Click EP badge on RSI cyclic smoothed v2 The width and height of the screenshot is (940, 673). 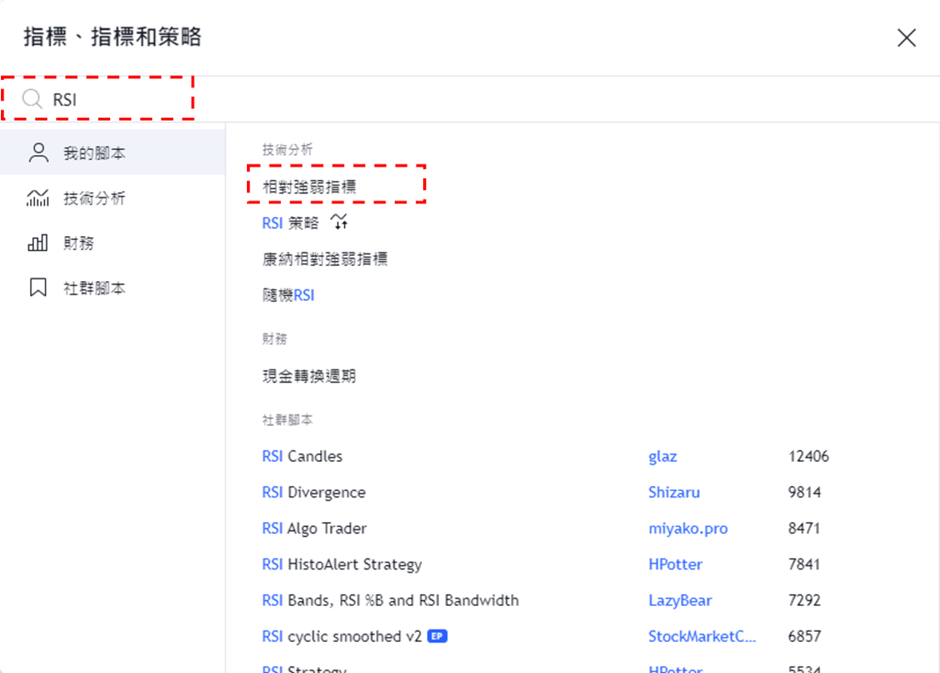(437, 636)
